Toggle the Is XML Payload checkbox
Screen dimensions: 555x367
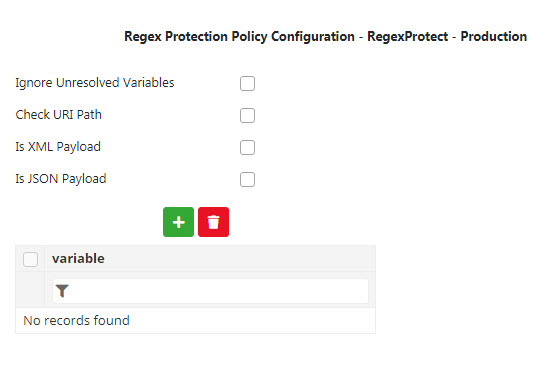pos(247,148)
